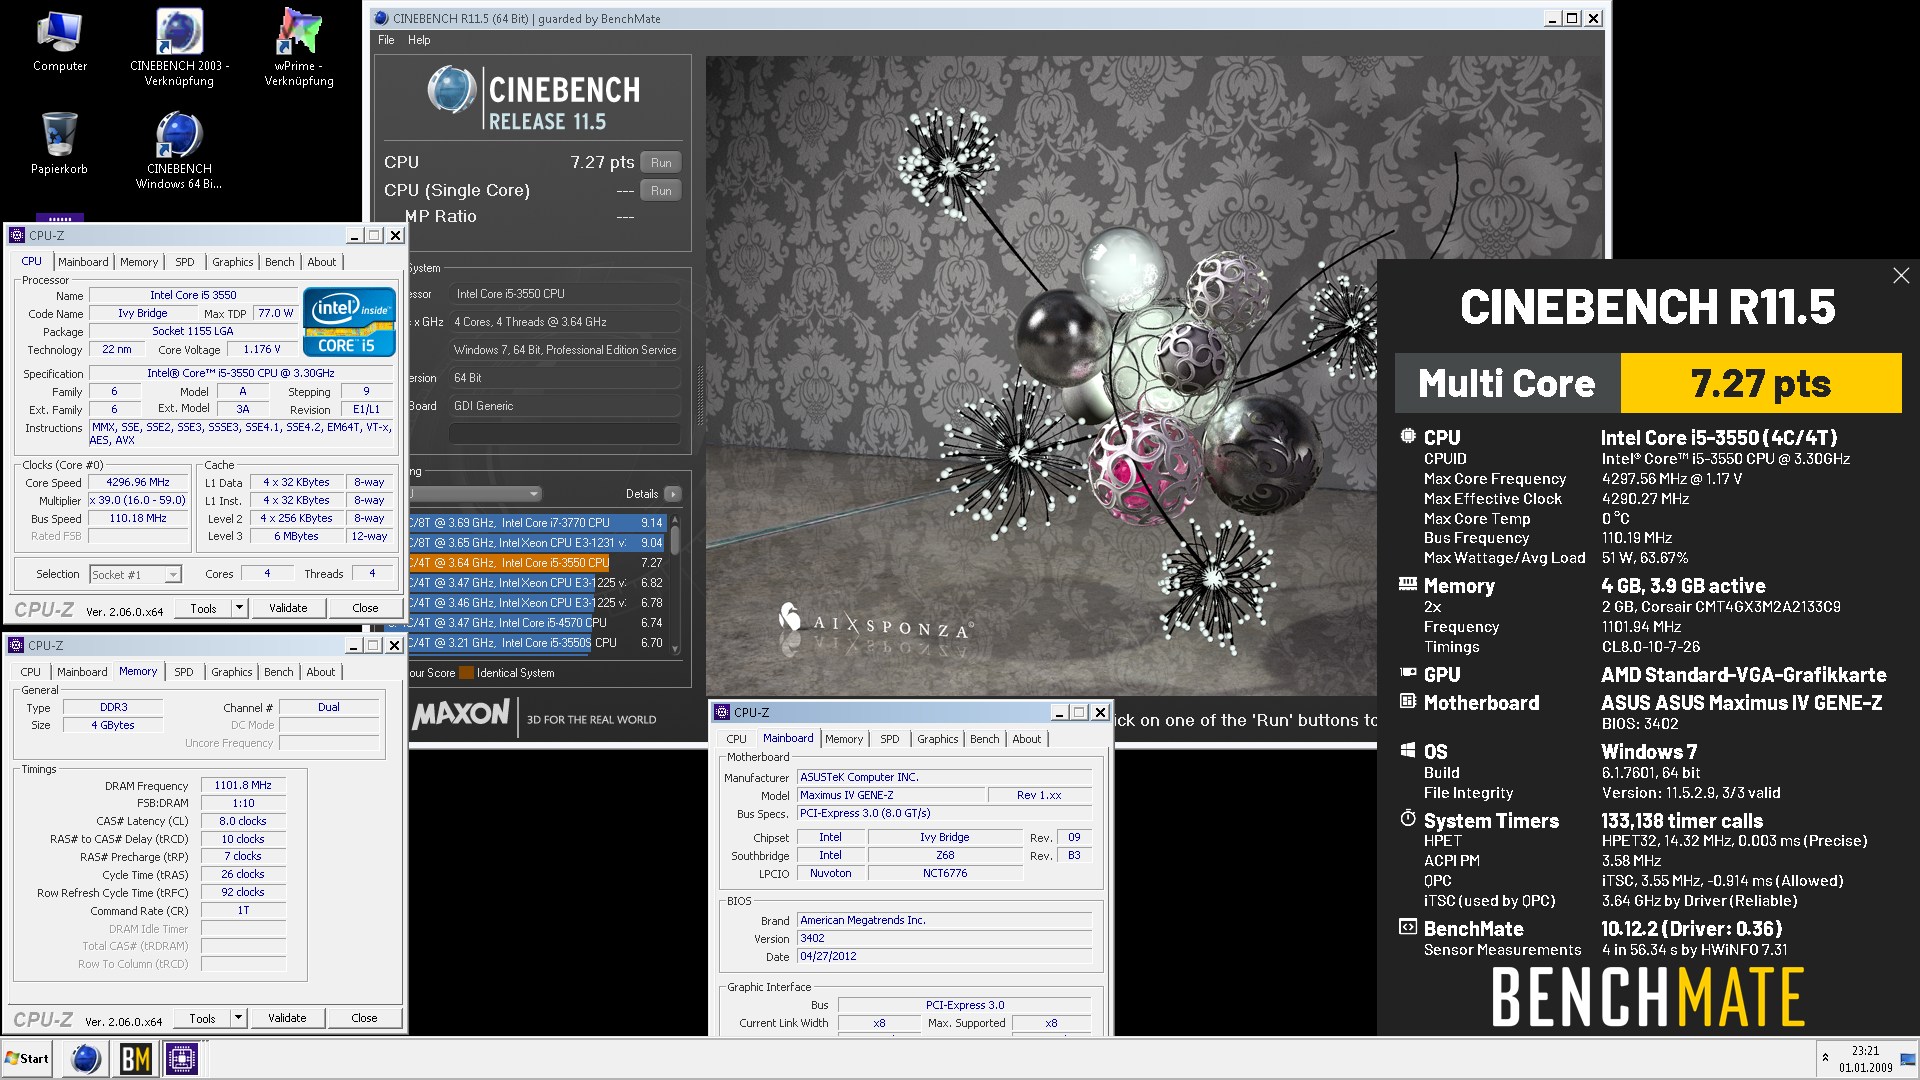
Task: Switch to Graphics tab in Mainboard CPU-Z window
Action: pos(938,739)
